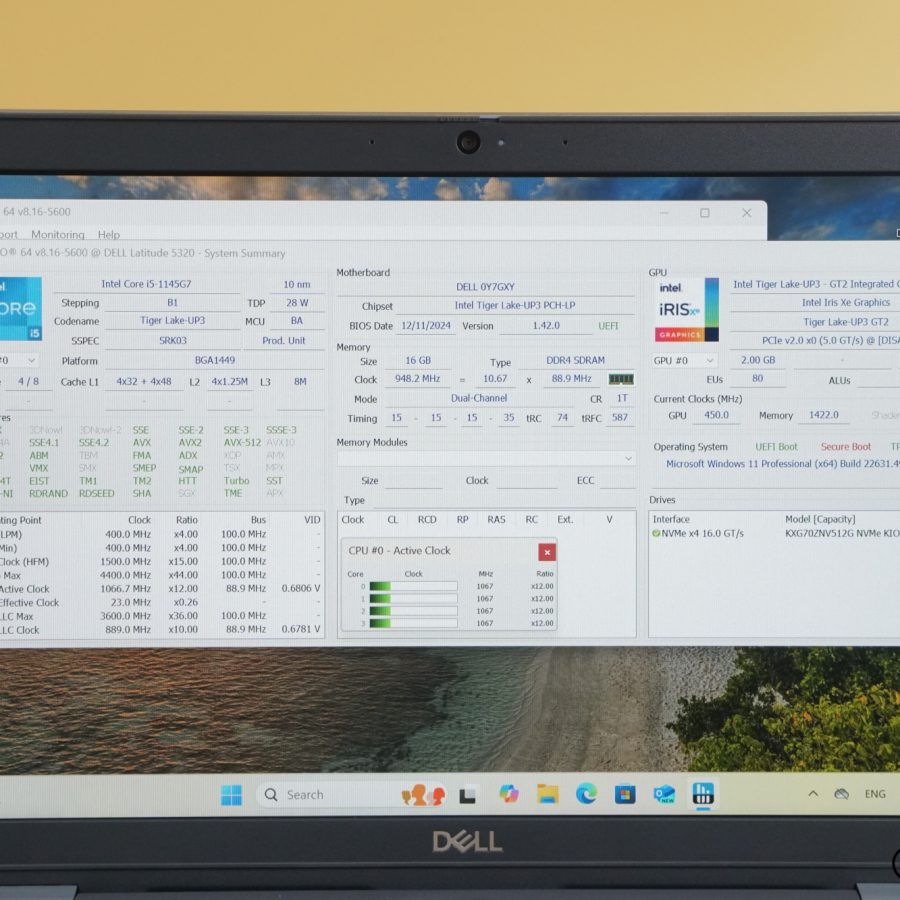Click the Microsoft Windows 11 Professional text
This screenshot has height=900, width=900.
point(783,464)
